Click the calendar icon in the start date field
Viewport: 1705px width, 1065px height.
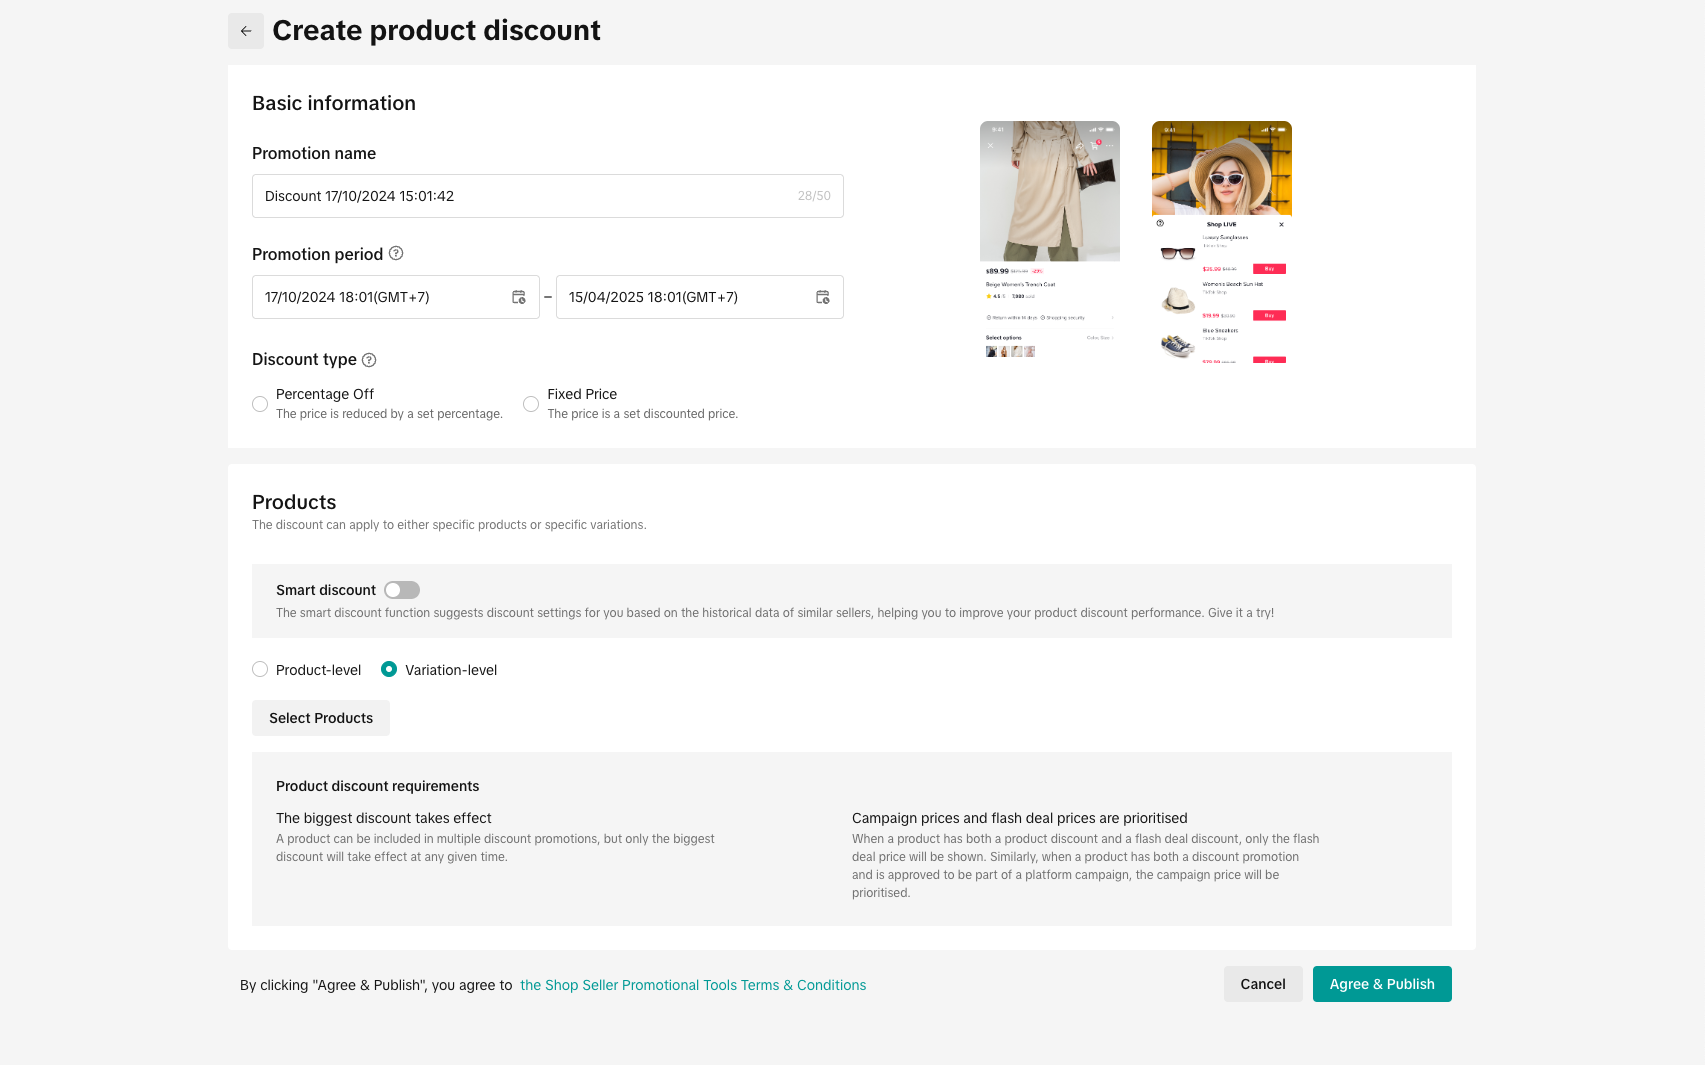coord(519,297)
